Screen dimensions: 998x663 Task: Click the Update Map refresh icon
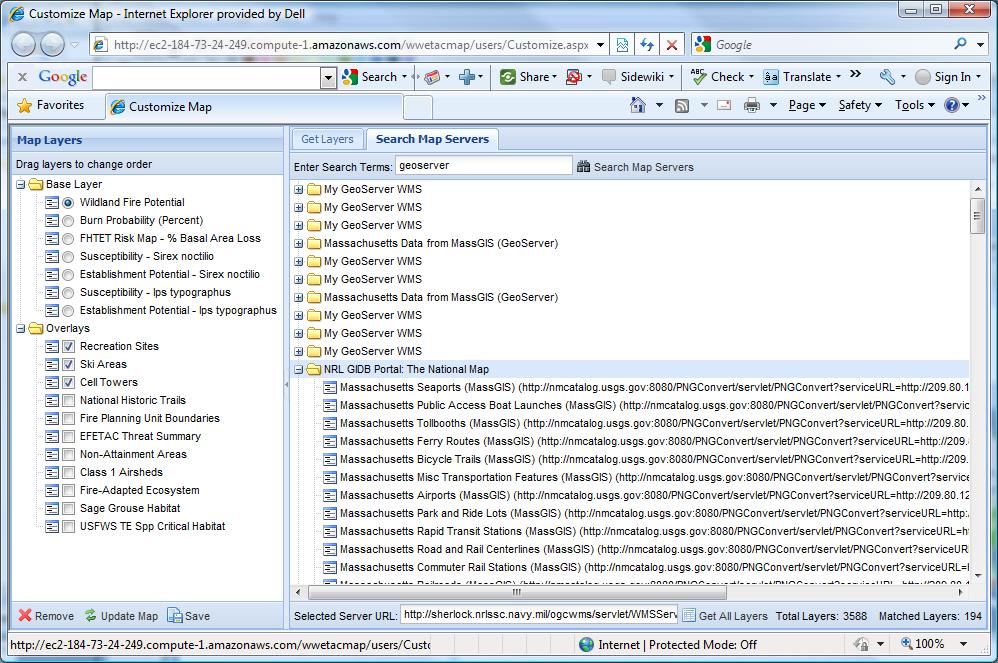tap(90, 615)
